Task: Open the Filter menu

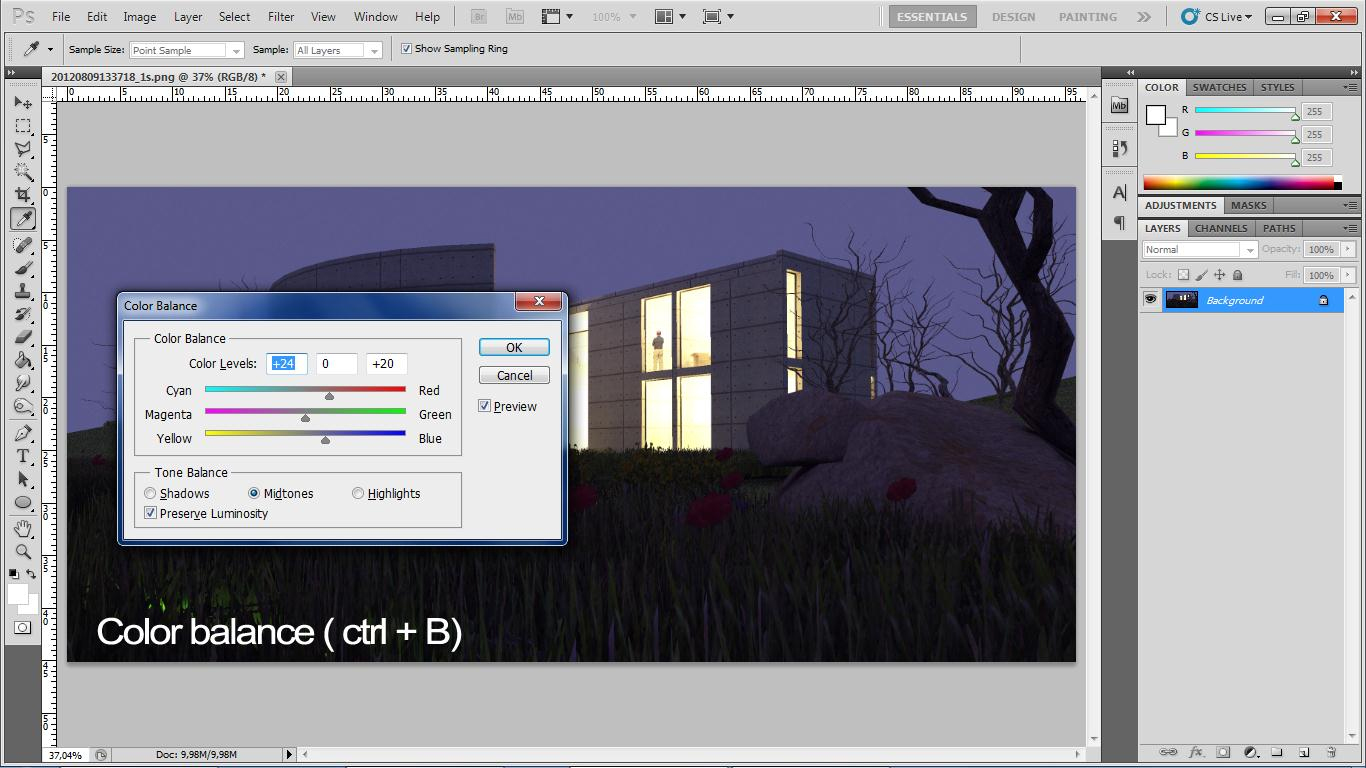Action: tap(281, 17)
